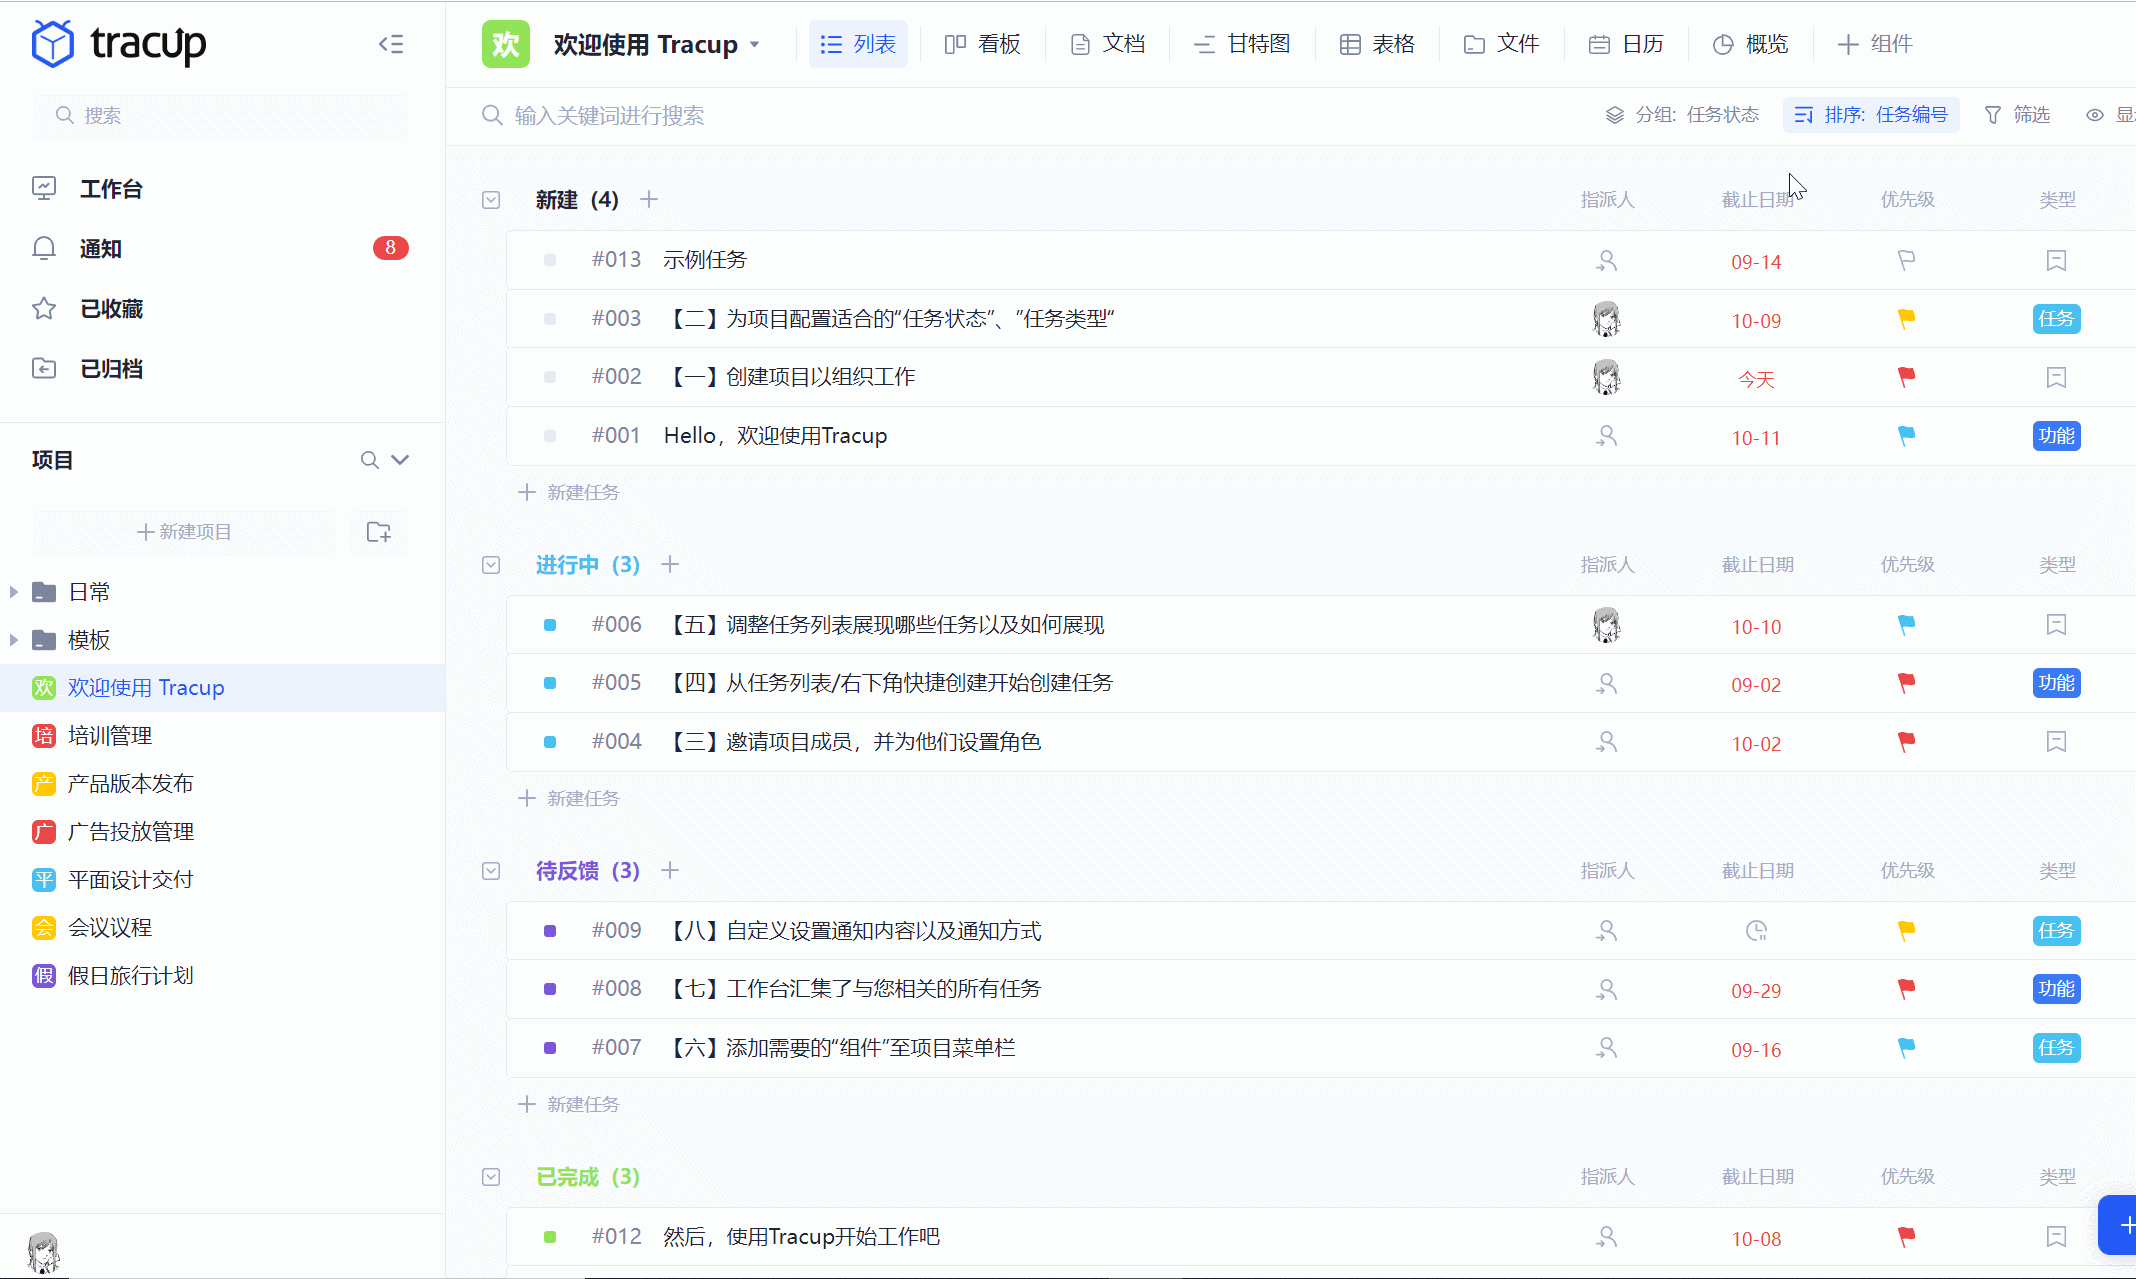Image resolution: width=2136 pixels, height=1279 pixels.
Task: Toggle the 新建 group collapse checkbox
Action: click(491, 200)
